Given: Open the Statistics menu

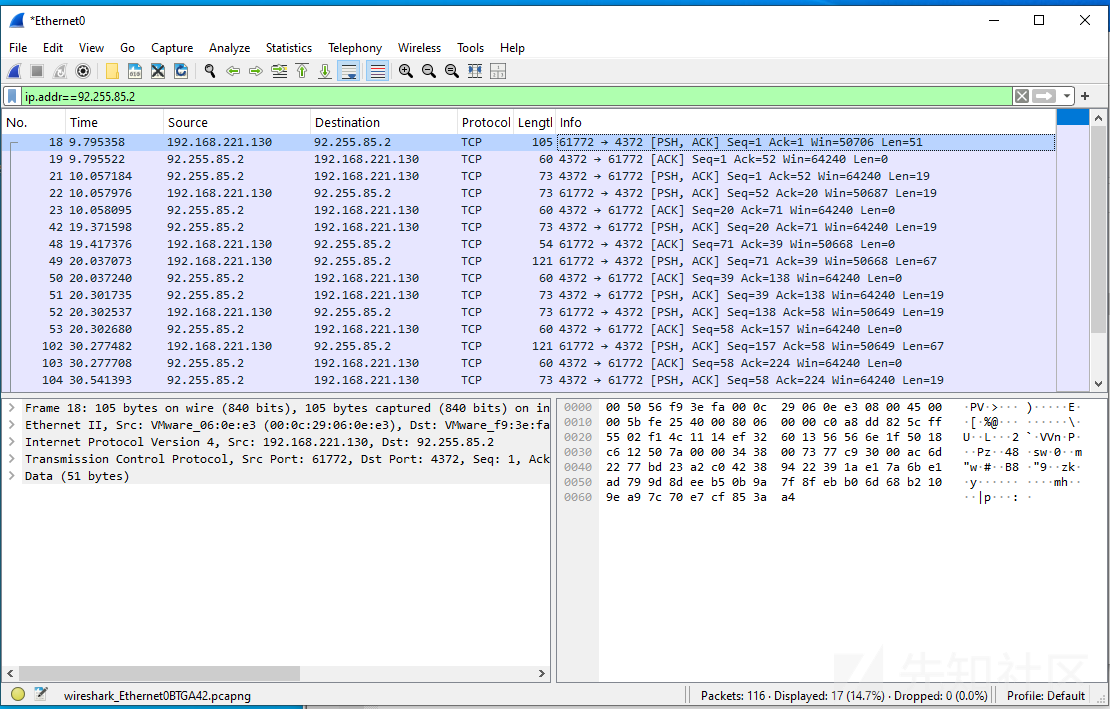Looking at the screenshot, I should tap(289, 47).
